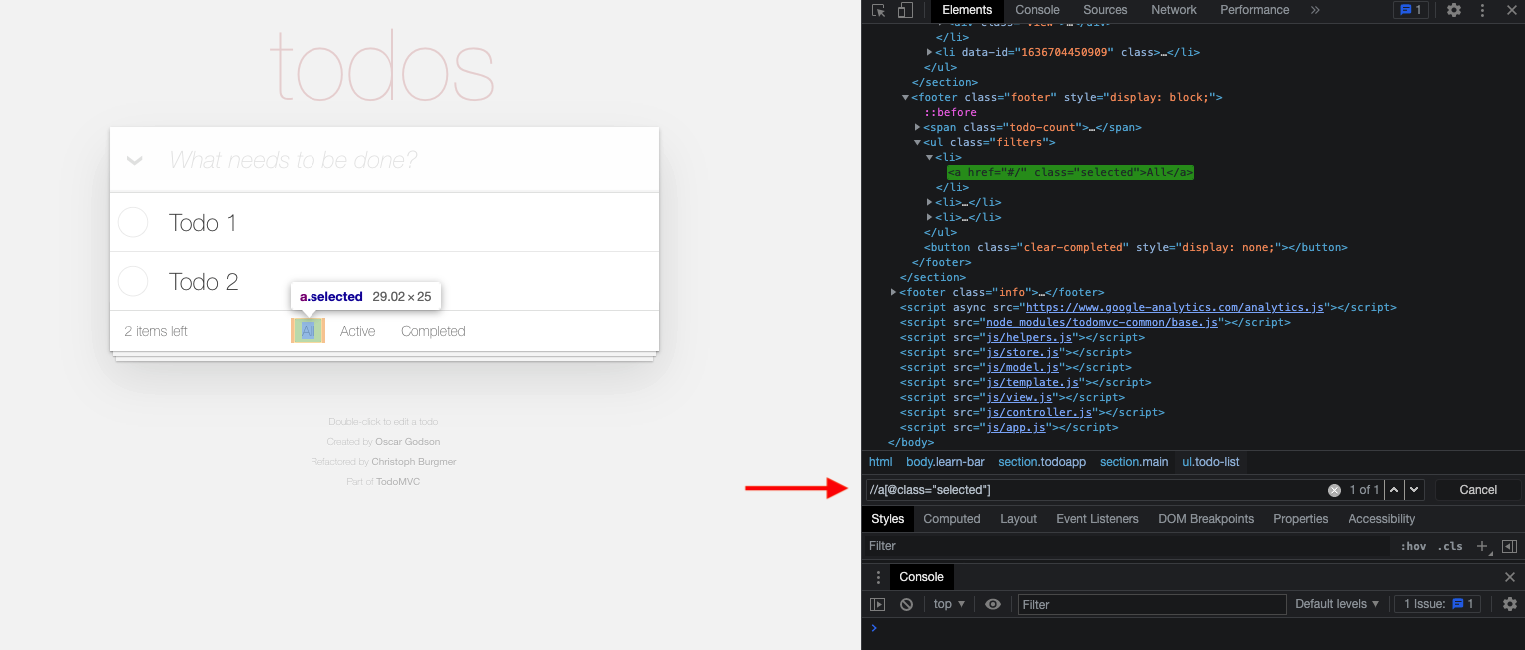This screenshot has height=650, width=1525.
Task: Open the google-analytics analytics.js link
Action: click(x=1177, y=307)
